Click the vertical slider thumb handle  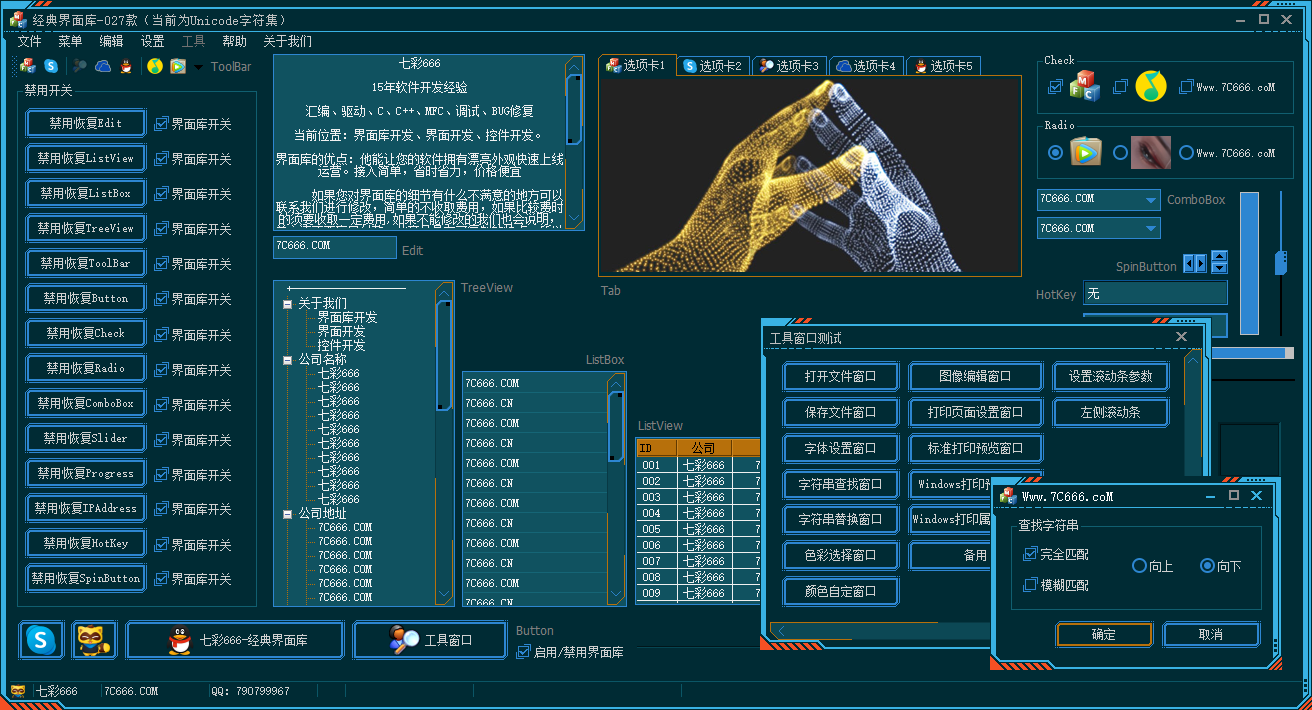click(1280, 263)
